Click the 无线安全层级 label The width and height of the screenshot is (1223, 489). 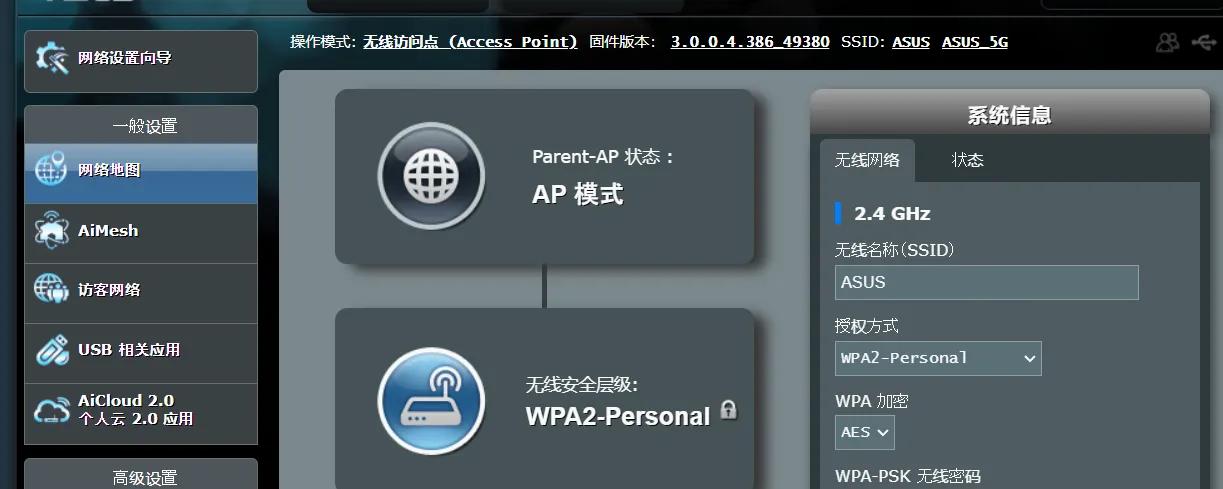(582, 385)
